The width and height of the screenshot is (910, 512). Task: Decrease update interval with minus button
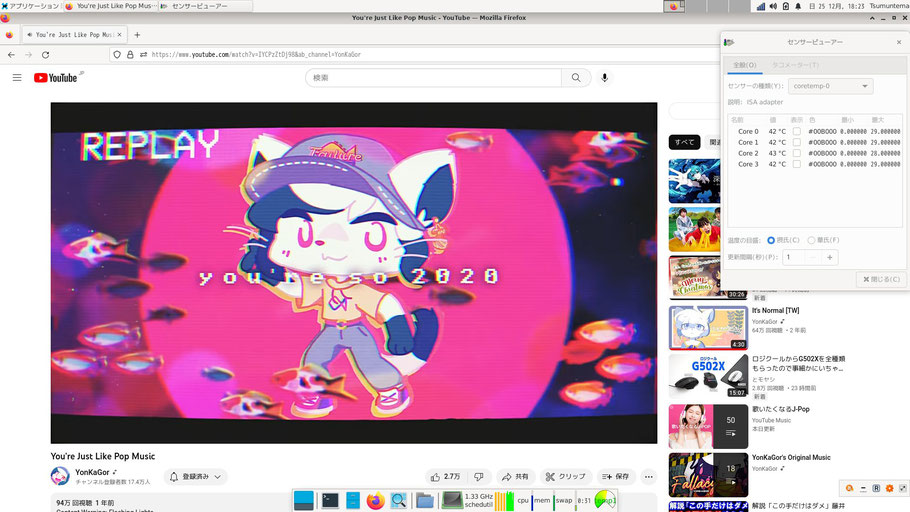point(813,257)
